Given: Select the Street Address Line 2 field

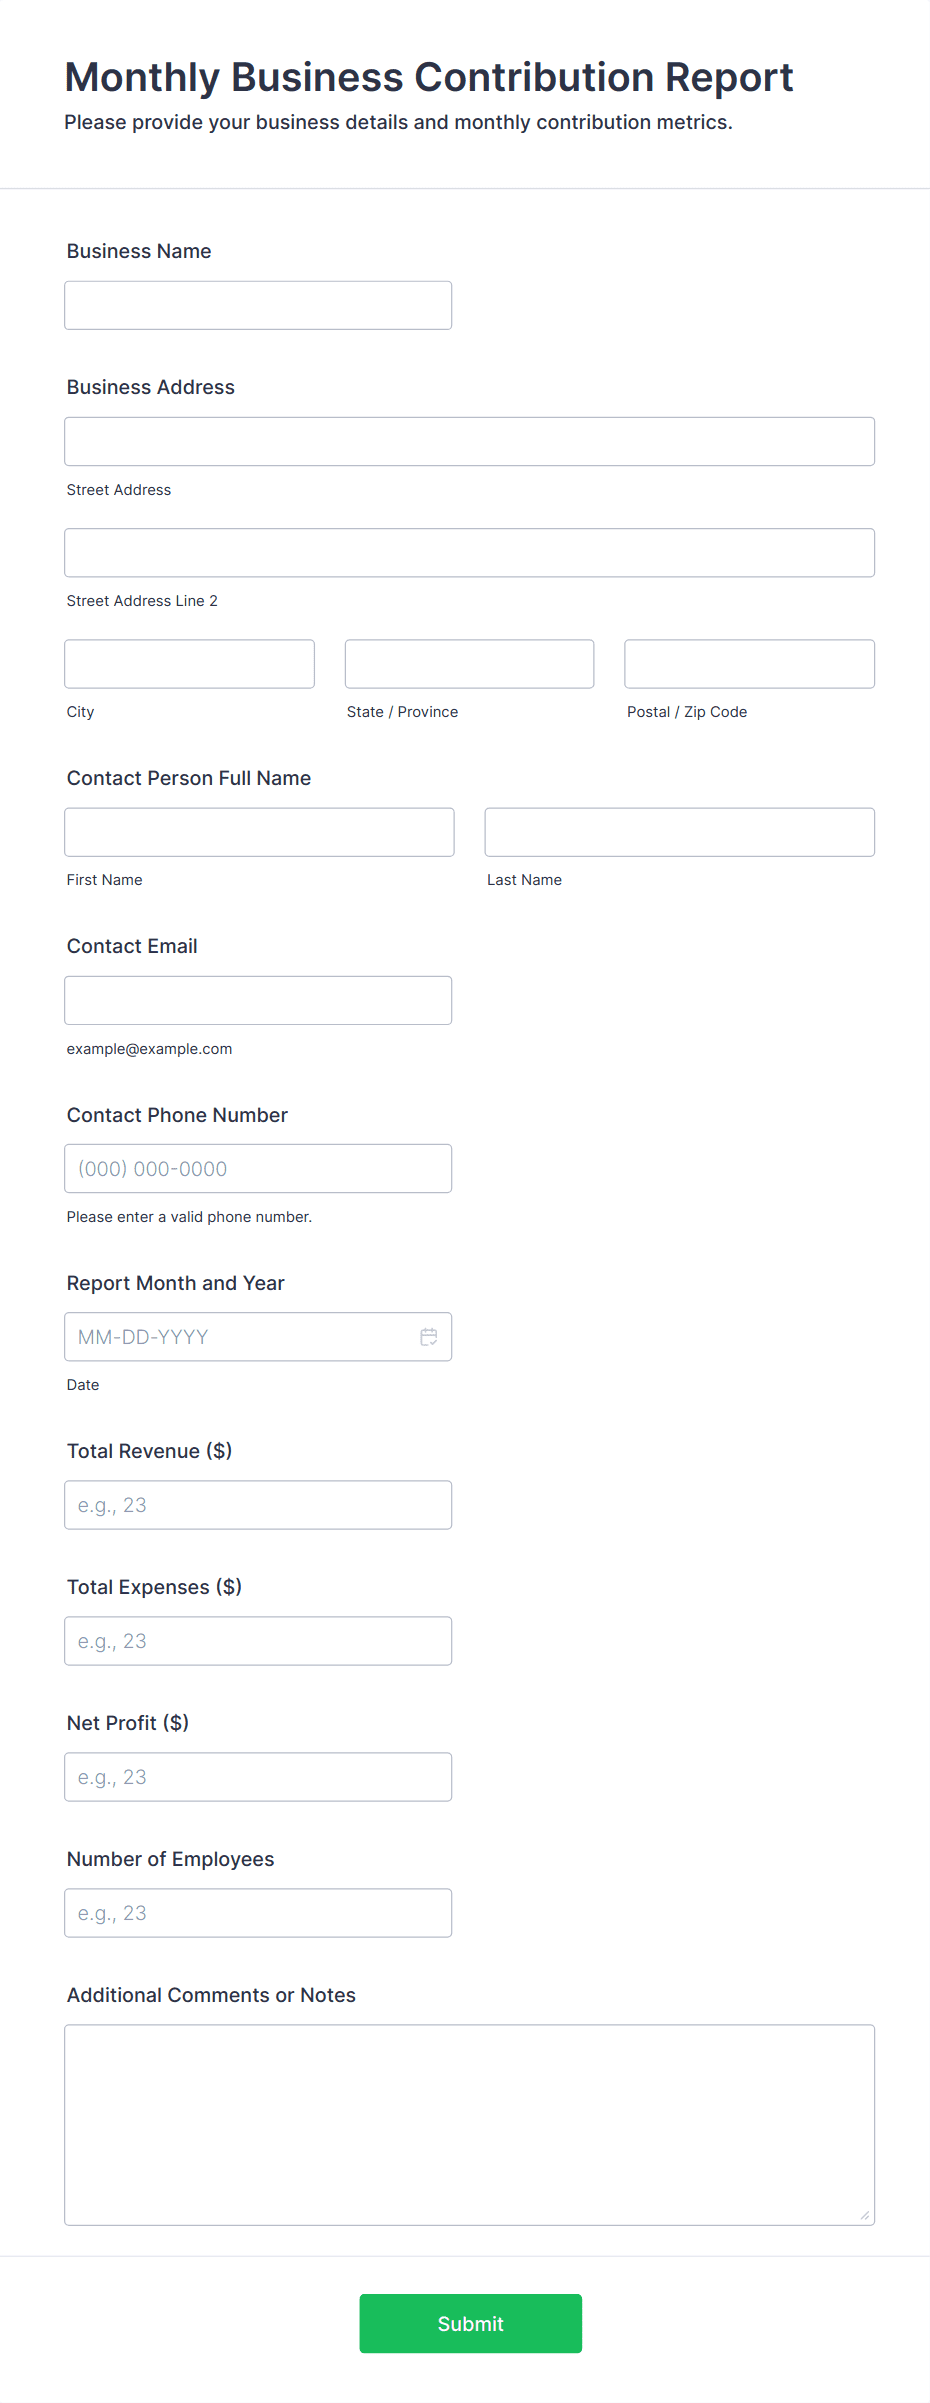Looking at the screenshot, I should (470, 552).
